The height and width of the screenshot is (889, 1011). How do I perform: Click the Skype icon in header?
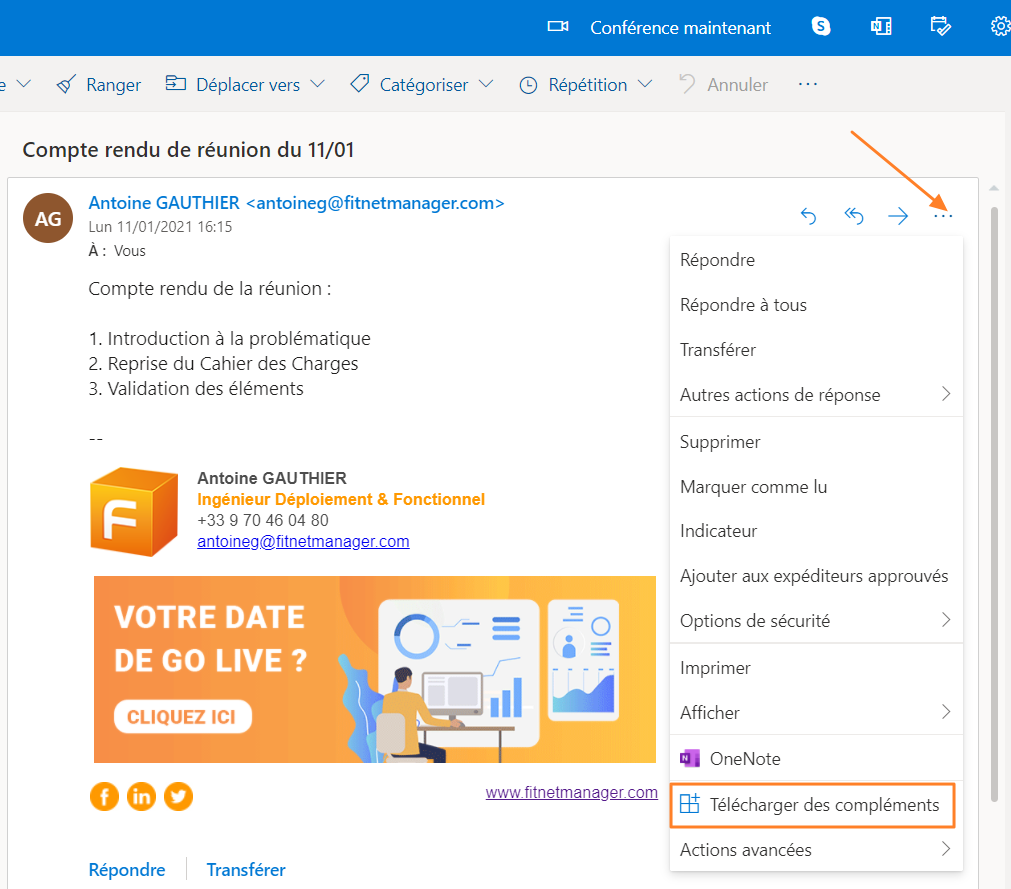click(x=821, y=27)
